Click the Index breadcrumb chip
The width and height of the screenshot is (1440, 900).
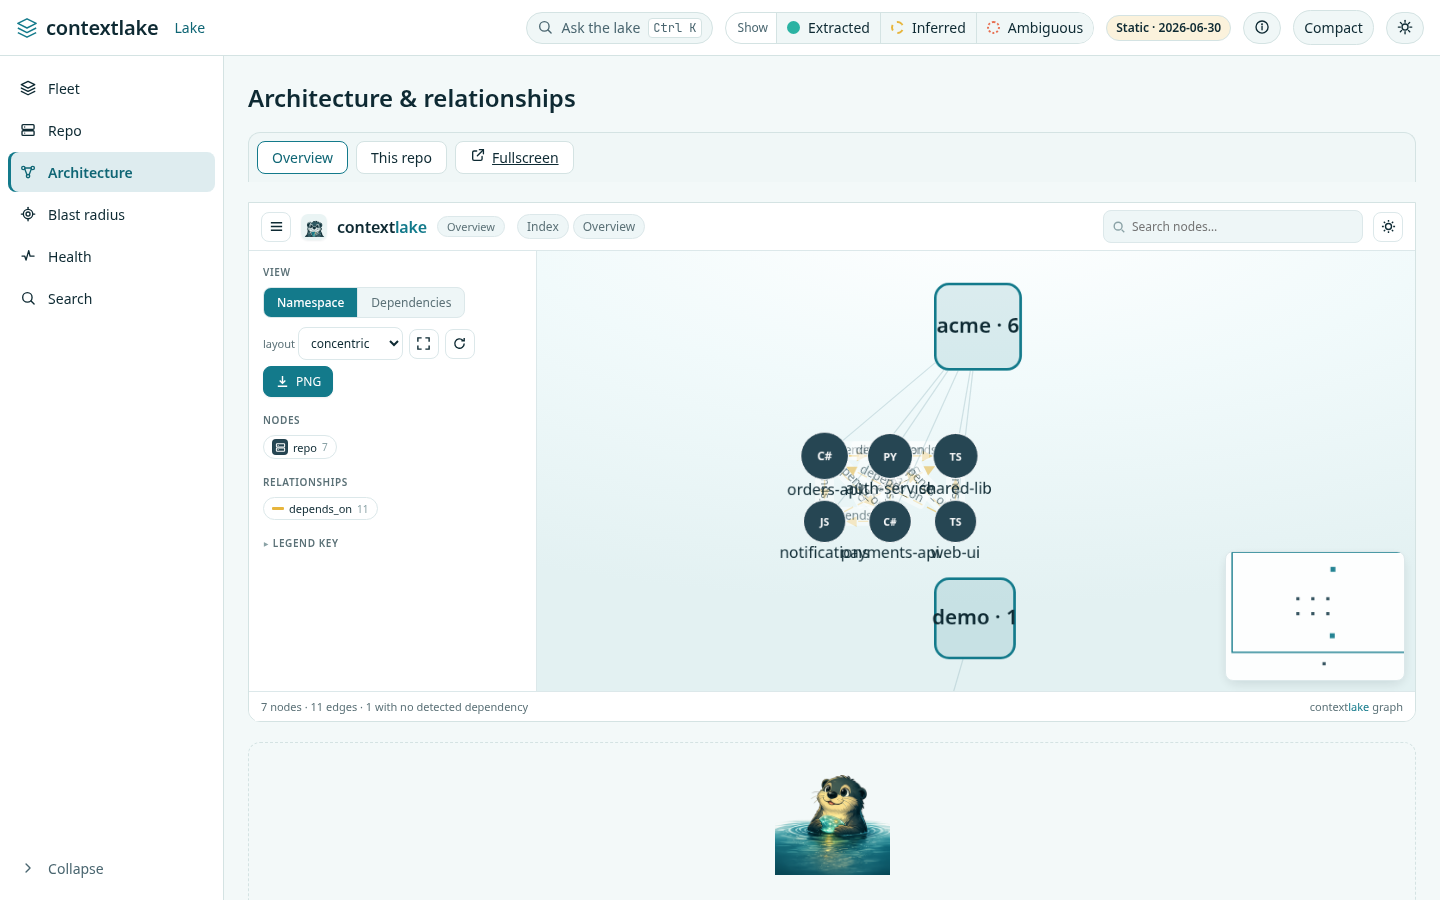coord(543,227)
